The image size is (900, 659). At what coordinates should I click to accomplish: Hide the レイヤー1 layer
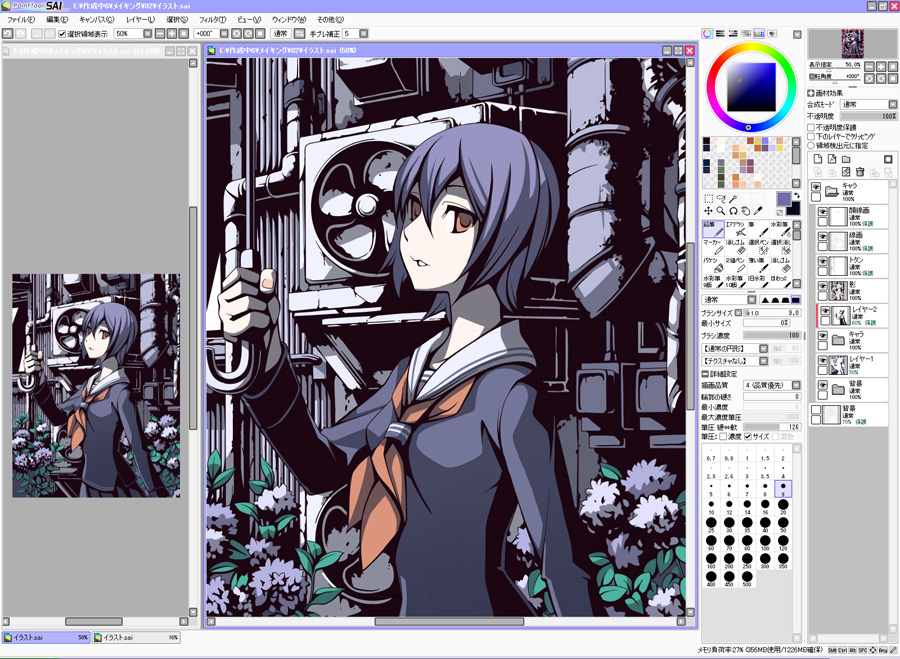(x=823, y=360)
